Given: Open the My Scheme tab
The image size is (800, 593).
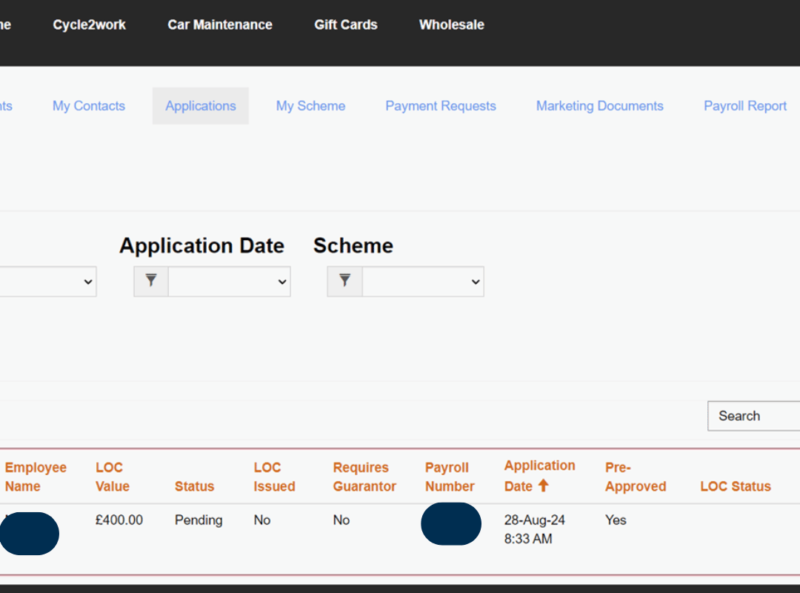Looking at the screenshot, I should point(310,106).
